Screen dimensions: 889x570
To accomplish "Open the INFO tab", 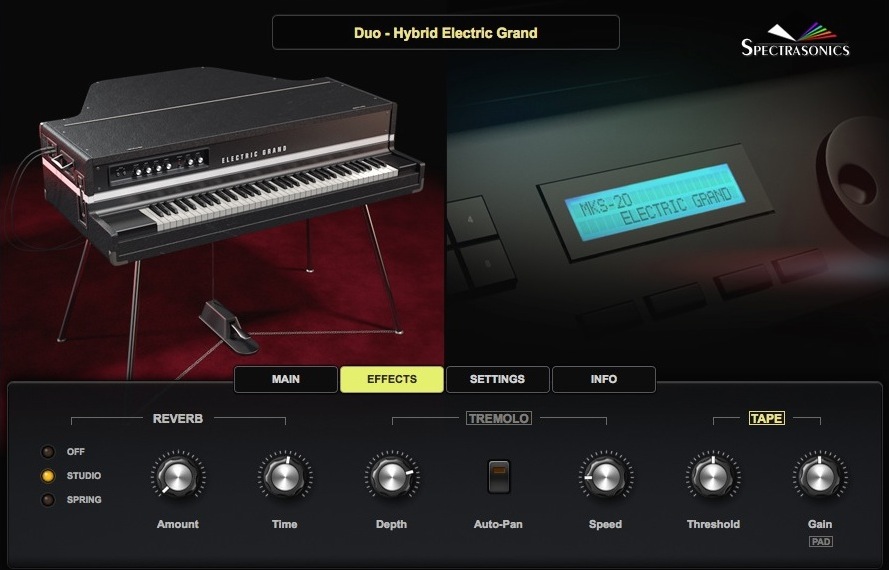I will tap(604, 379).
